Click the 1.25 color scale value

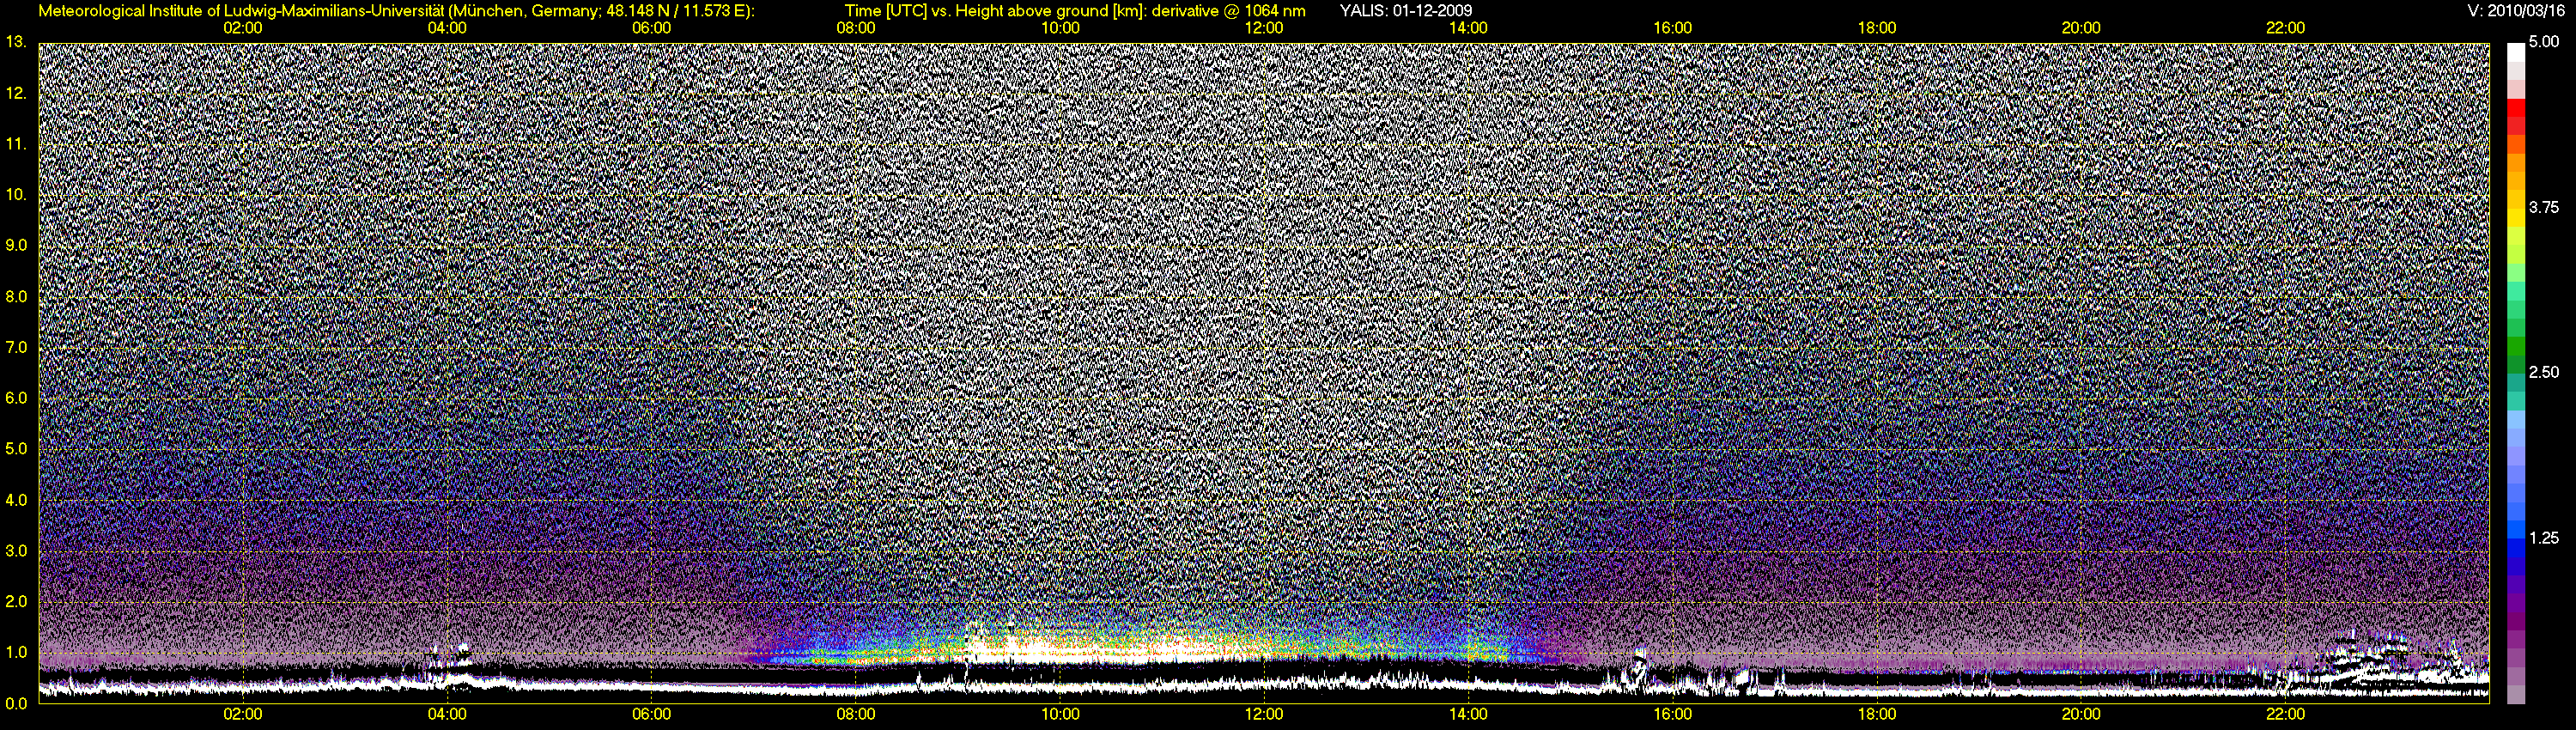pos(2544,538)
